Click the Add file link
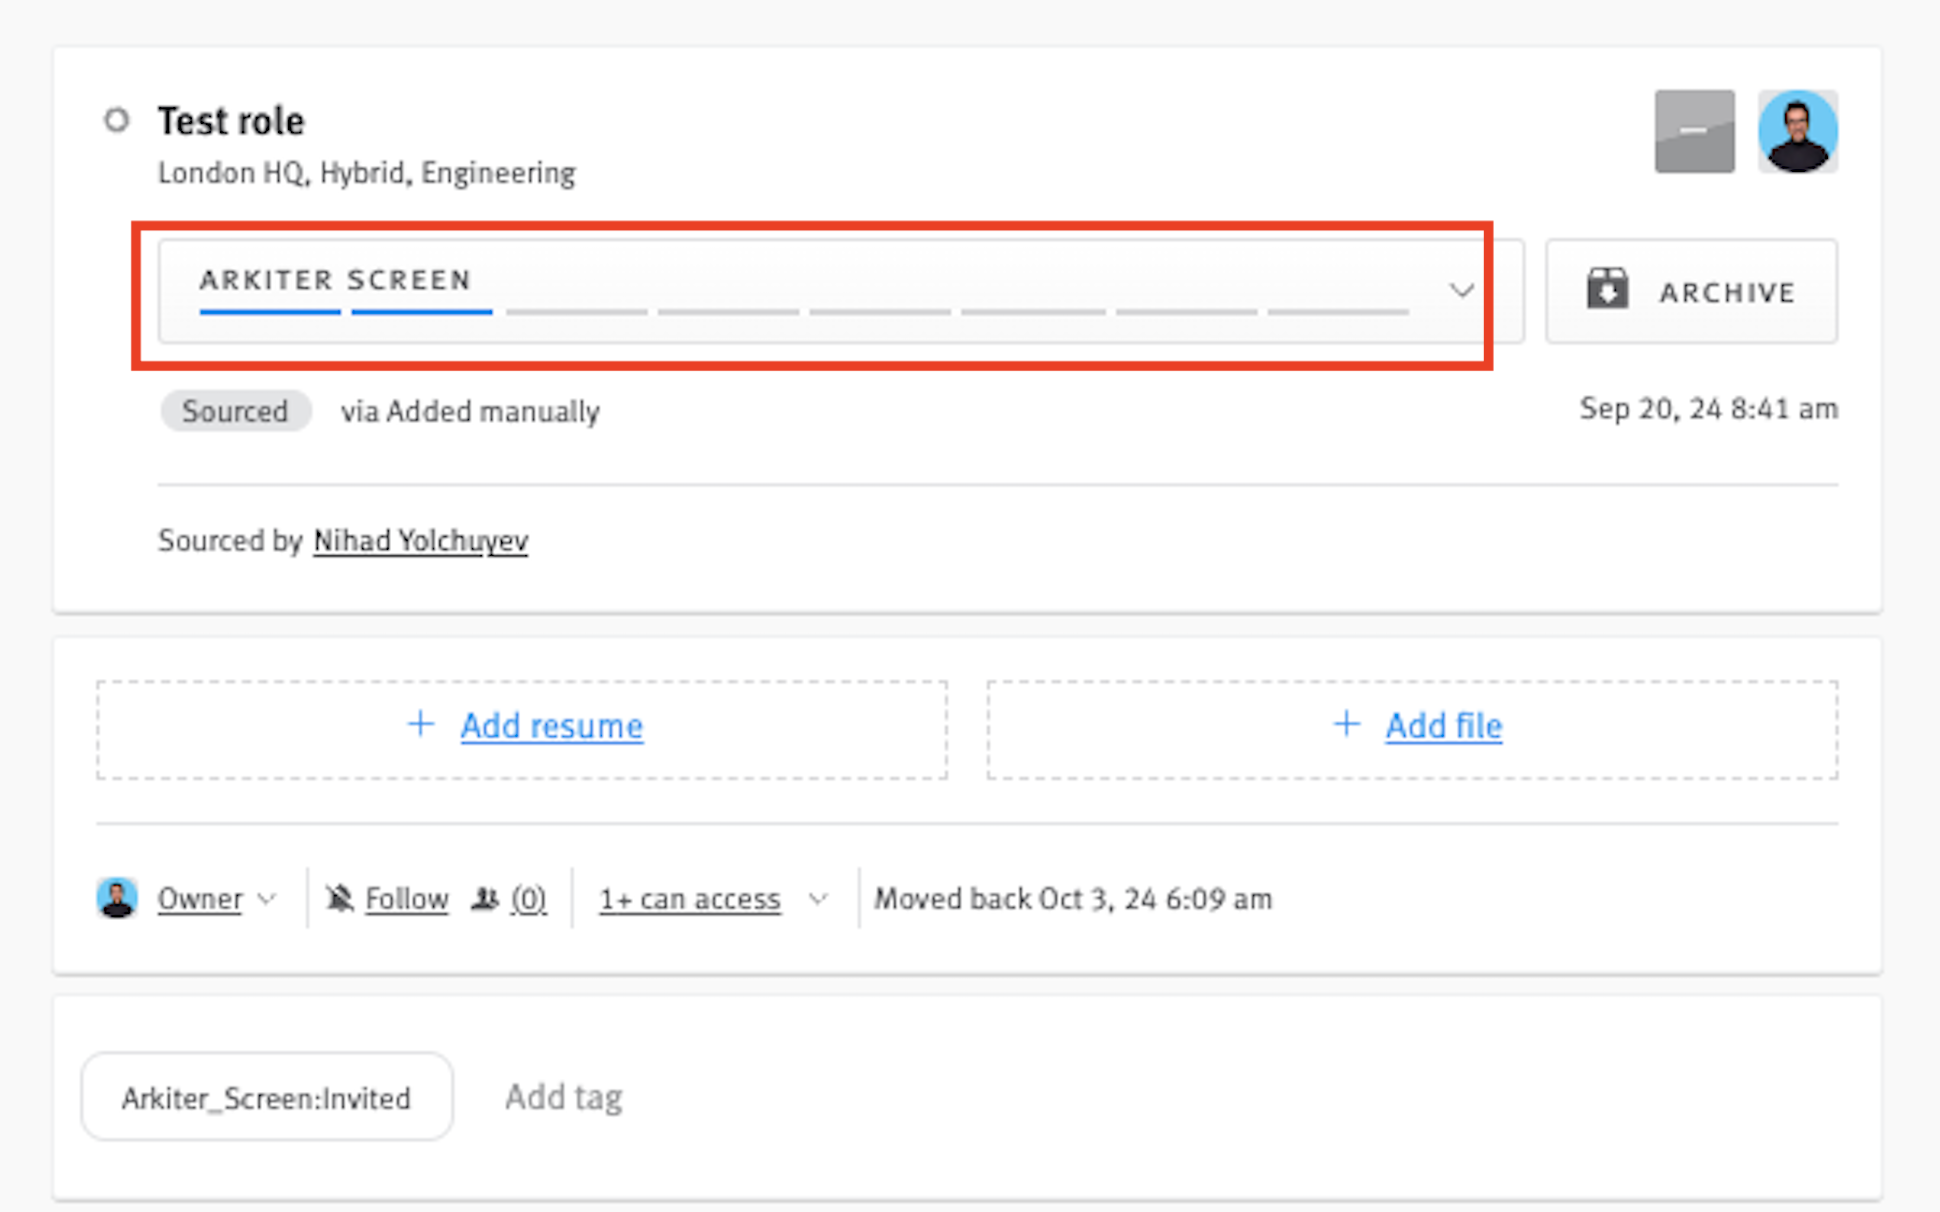Image resolution: width=1940 pixels, height=1212 pixels. pos(1443,726)
